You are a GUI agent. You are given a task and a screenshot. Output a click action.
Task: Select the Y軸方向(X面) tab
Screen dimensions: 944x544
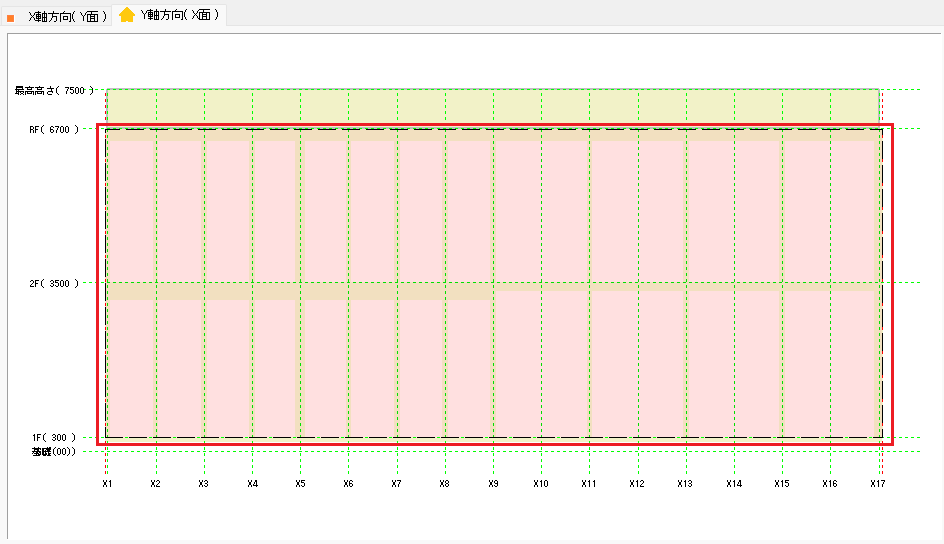pyautogui.click(x=180, y=15)
